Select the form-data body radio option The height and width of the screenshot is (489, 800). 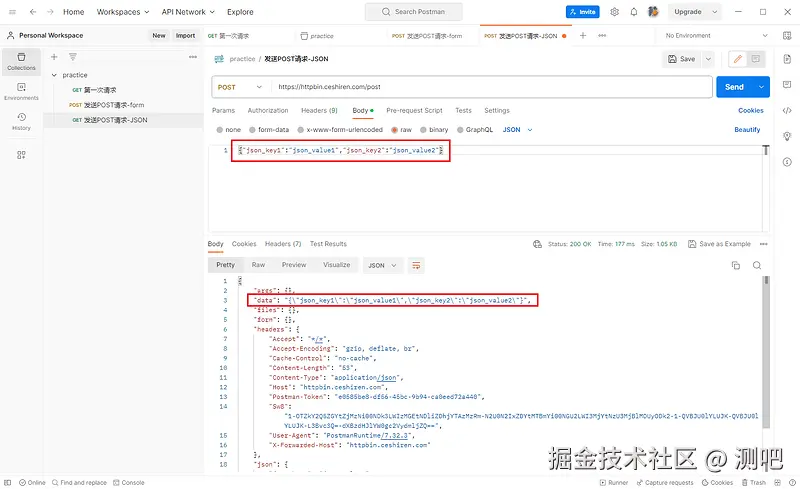tap(269, 130)
